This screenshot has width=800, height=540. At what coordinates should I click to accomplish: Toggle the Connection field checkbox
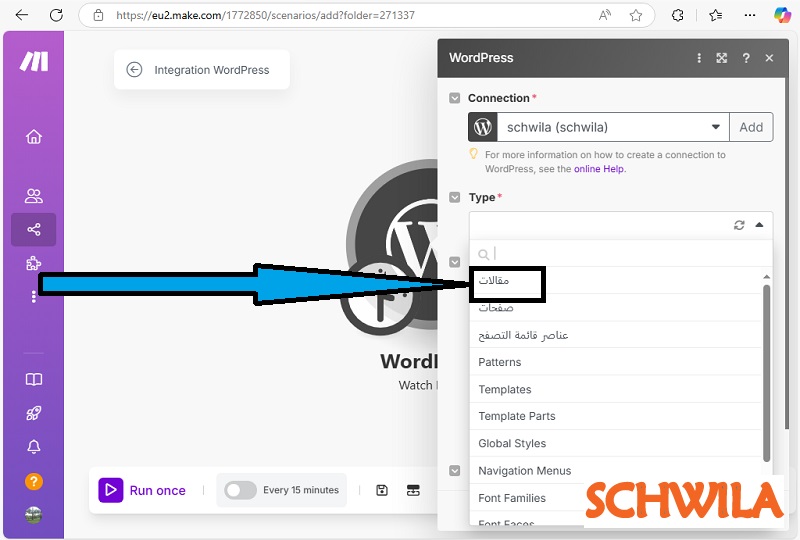[x=455, y=98]
